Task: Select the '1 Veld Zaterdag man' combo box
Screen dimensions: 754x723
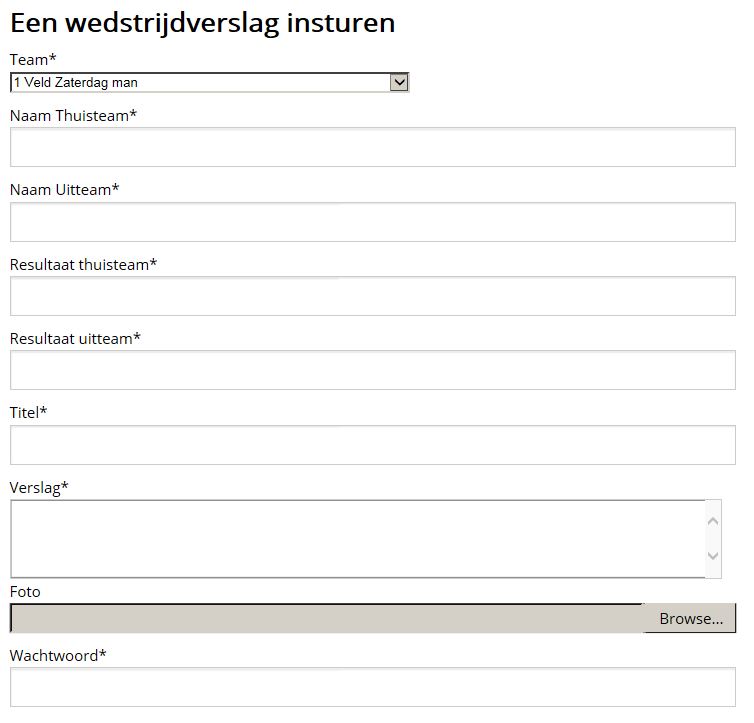Action: coord(209,82)
